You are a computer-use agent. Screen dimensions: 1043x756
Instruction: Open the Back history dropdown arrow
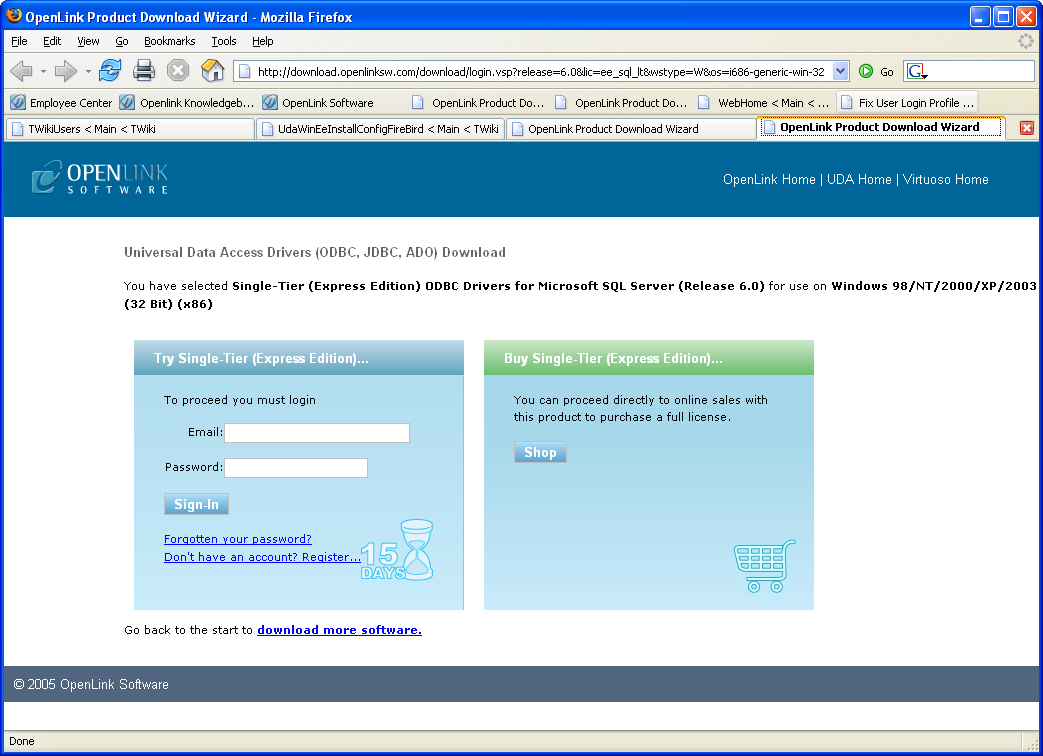(x=43, y=71)
